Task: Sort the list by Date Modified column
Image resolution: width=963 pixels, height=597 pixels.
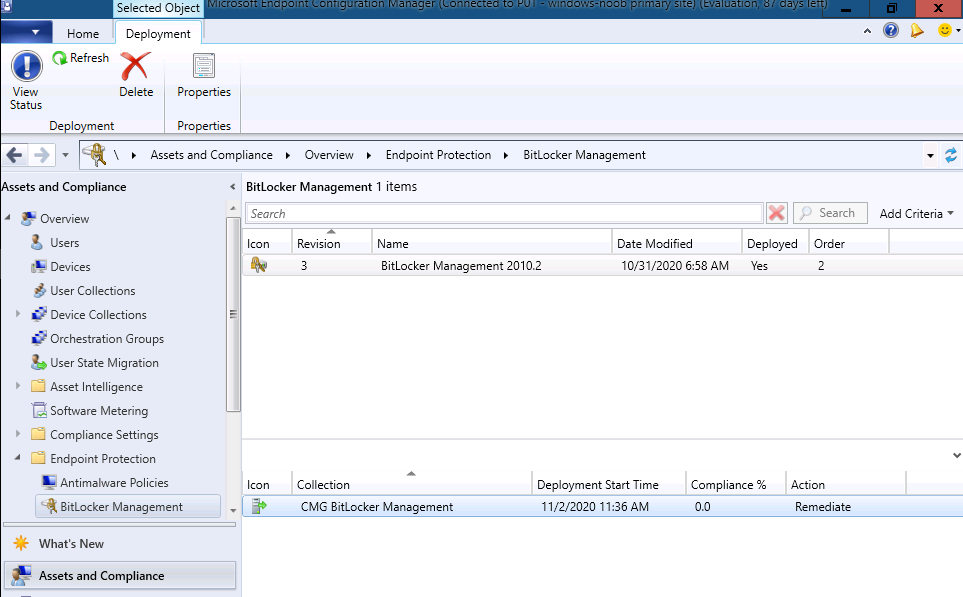Action: point(677,243)
